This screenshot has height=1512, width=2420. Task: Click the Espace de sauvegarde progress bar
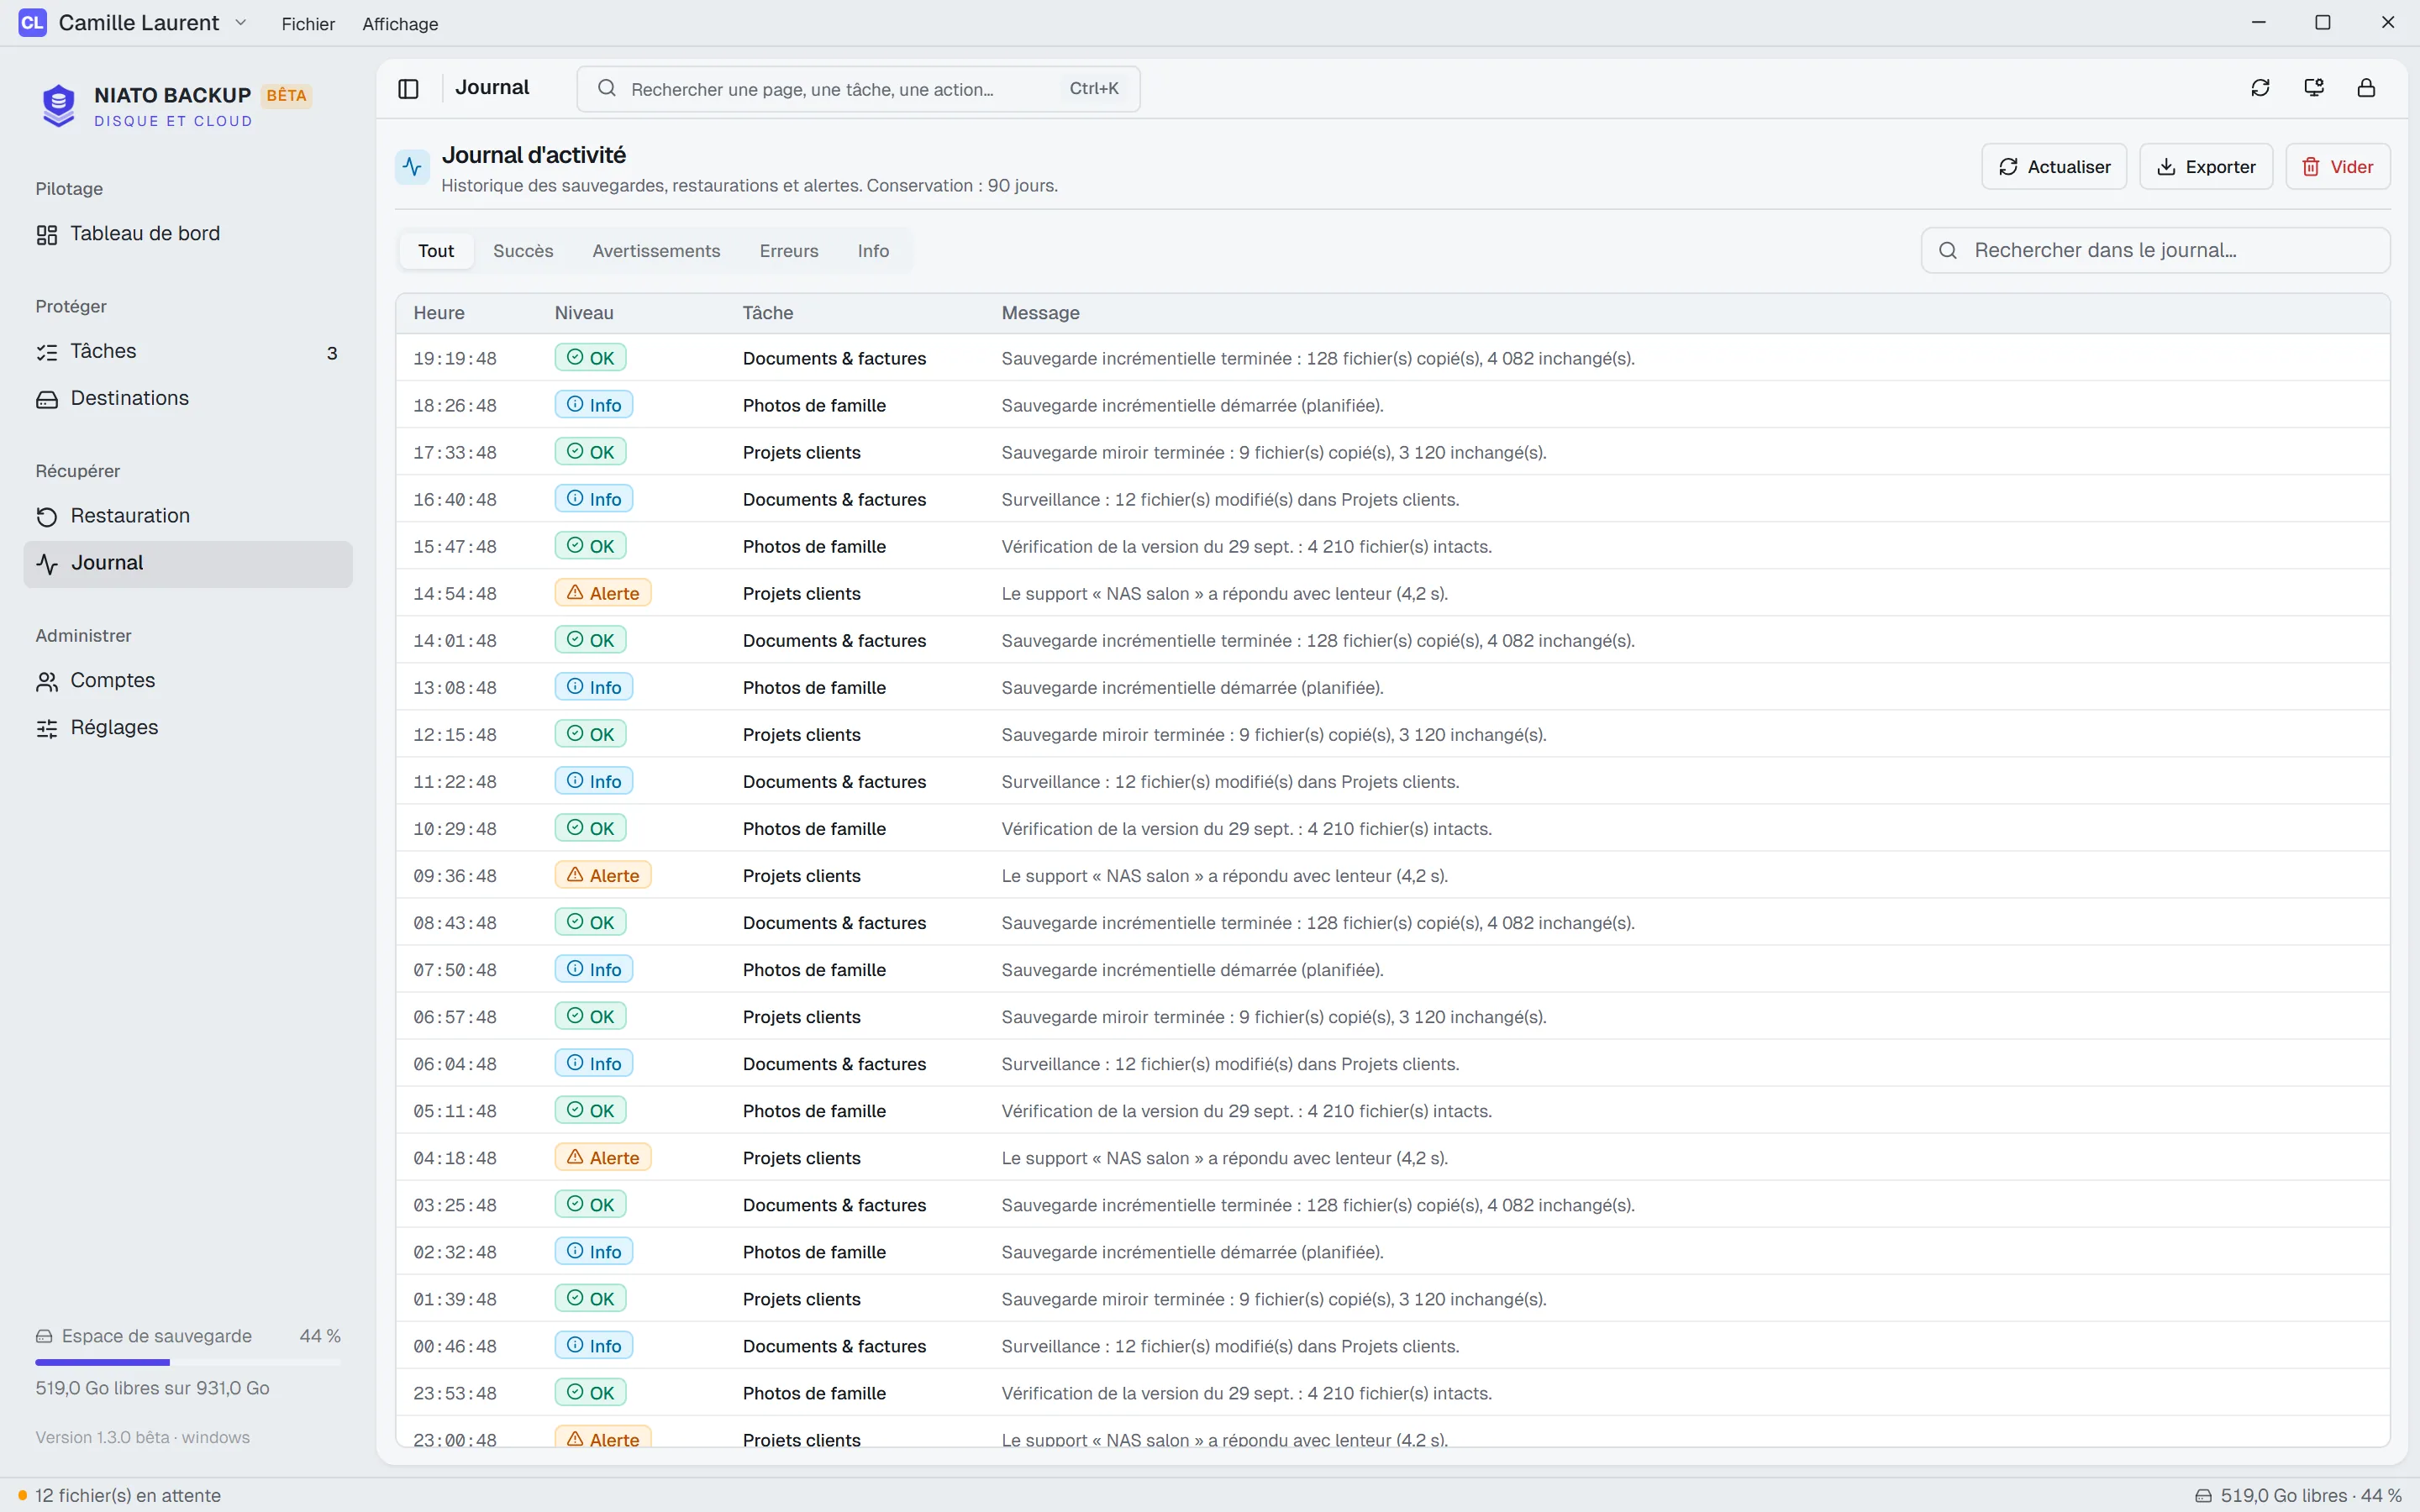[188, 1362]
